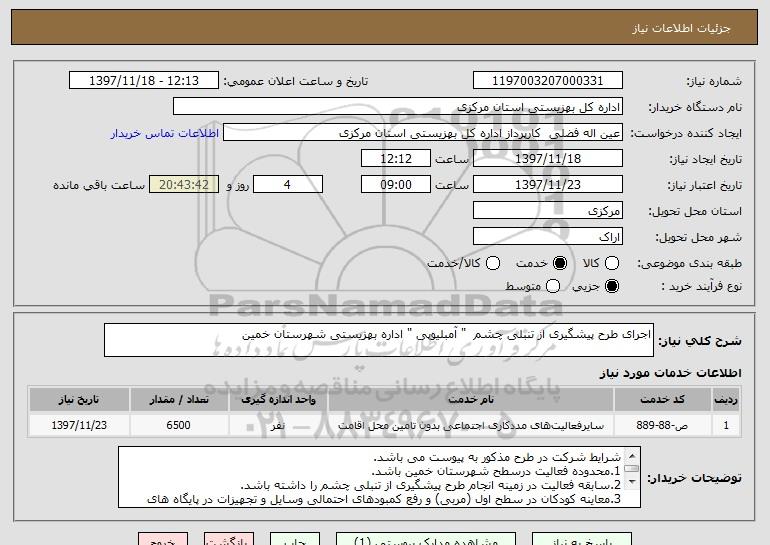This screenshot has width=770, height=545.
Task: Click creation time field 12:12
Action: [x=396, y=159]
